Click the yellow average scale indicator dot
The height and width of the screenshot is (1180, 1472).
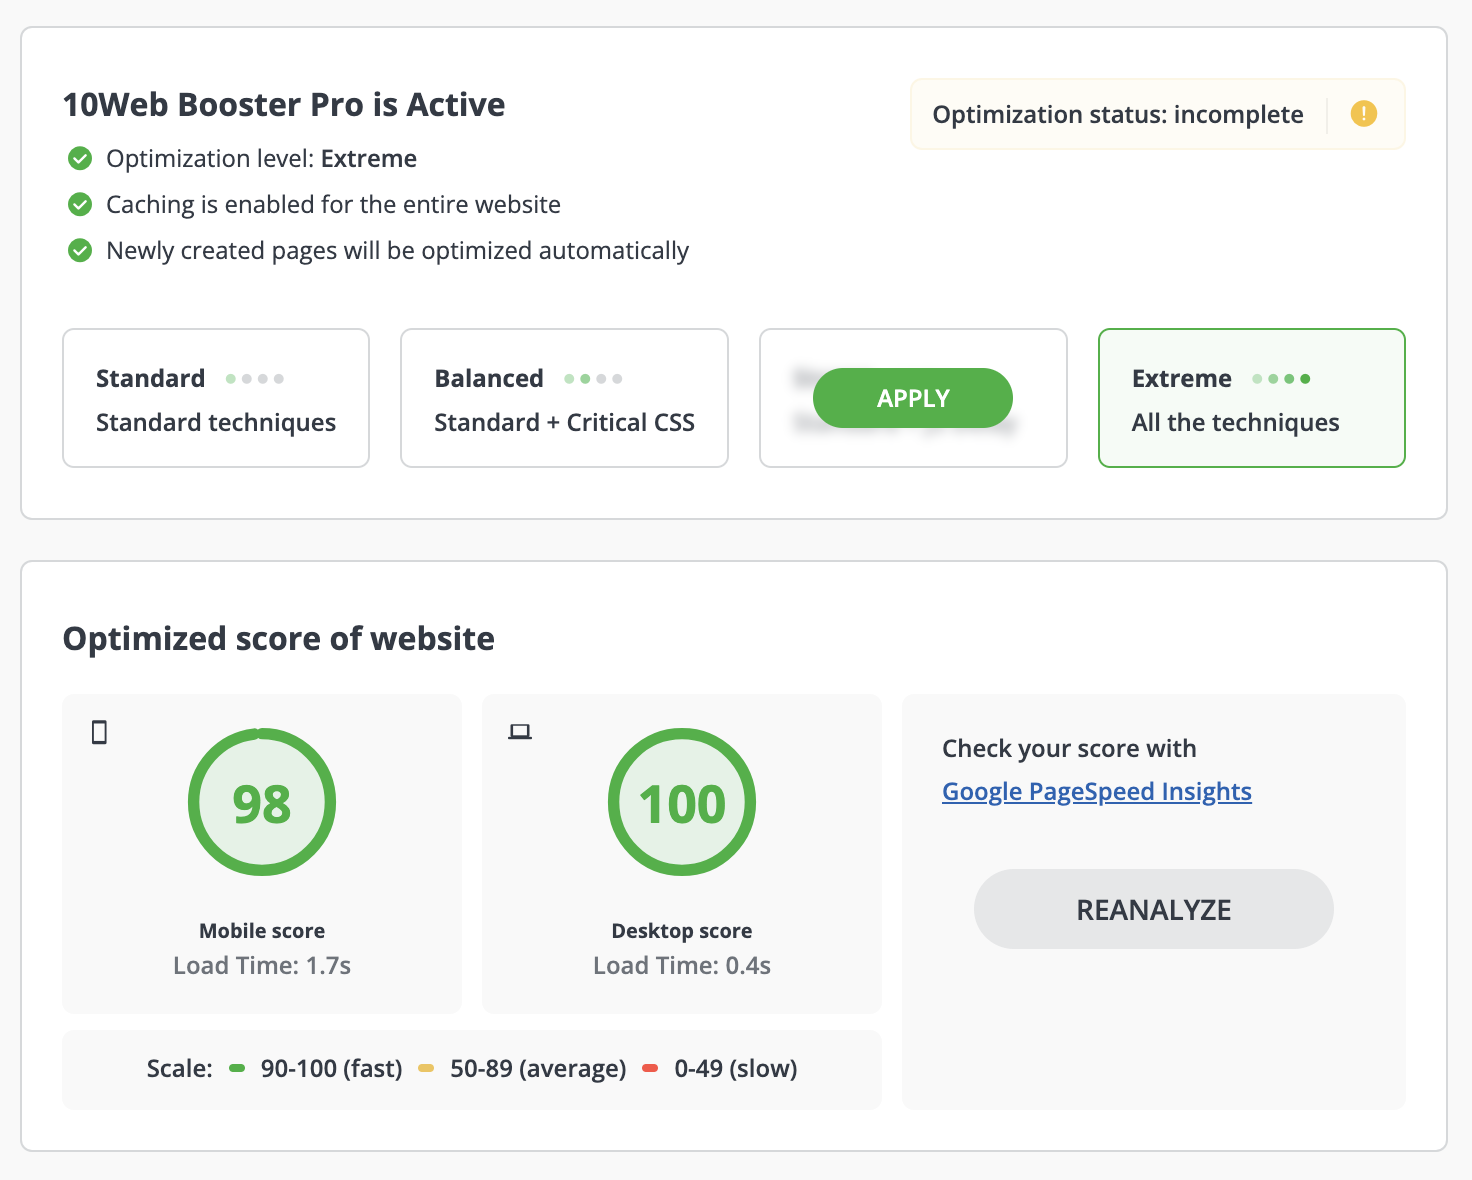(x=428, y=1068)
